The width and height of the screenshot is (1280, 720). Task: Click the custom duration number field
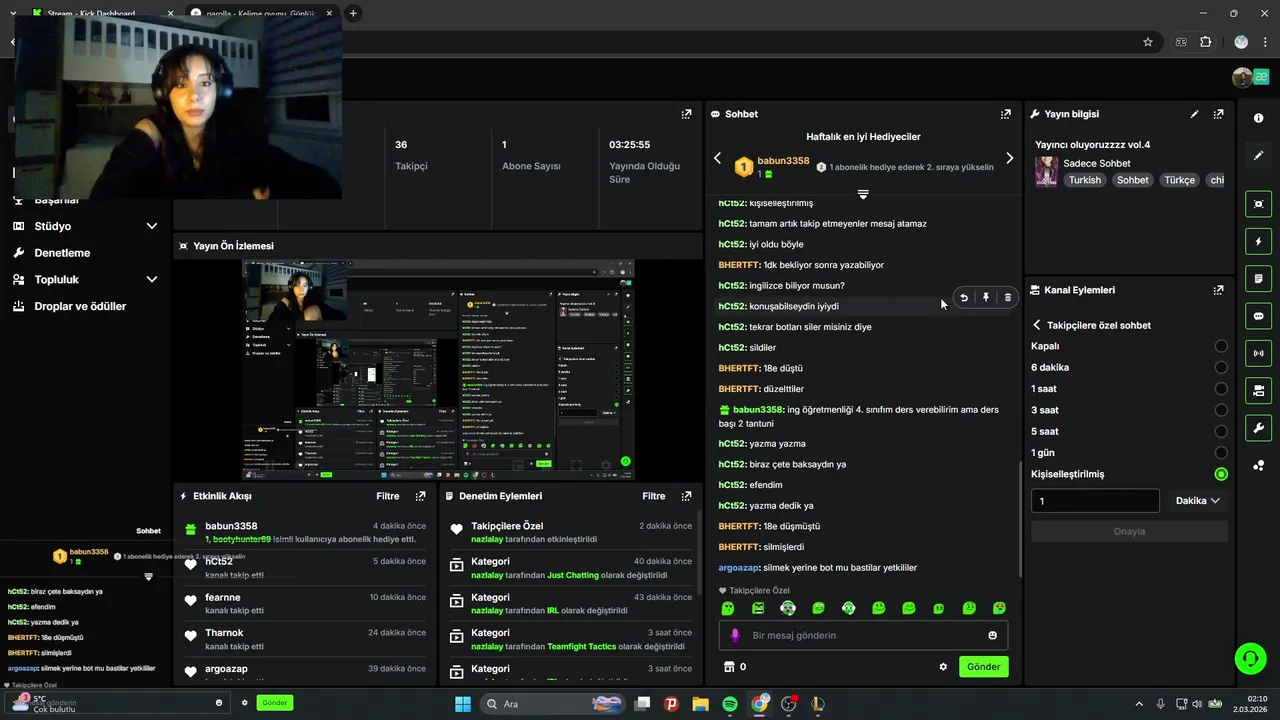point(1095,501)
